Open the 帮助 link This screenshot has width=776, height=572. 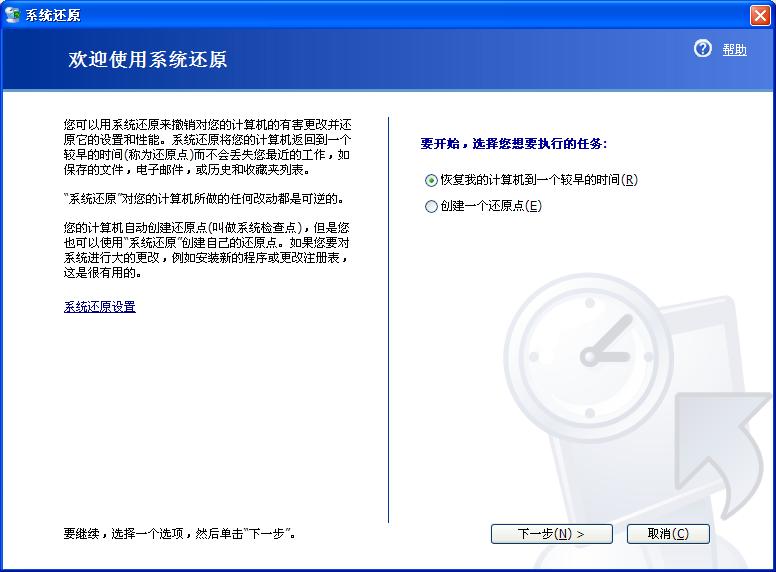click(734, 50)
